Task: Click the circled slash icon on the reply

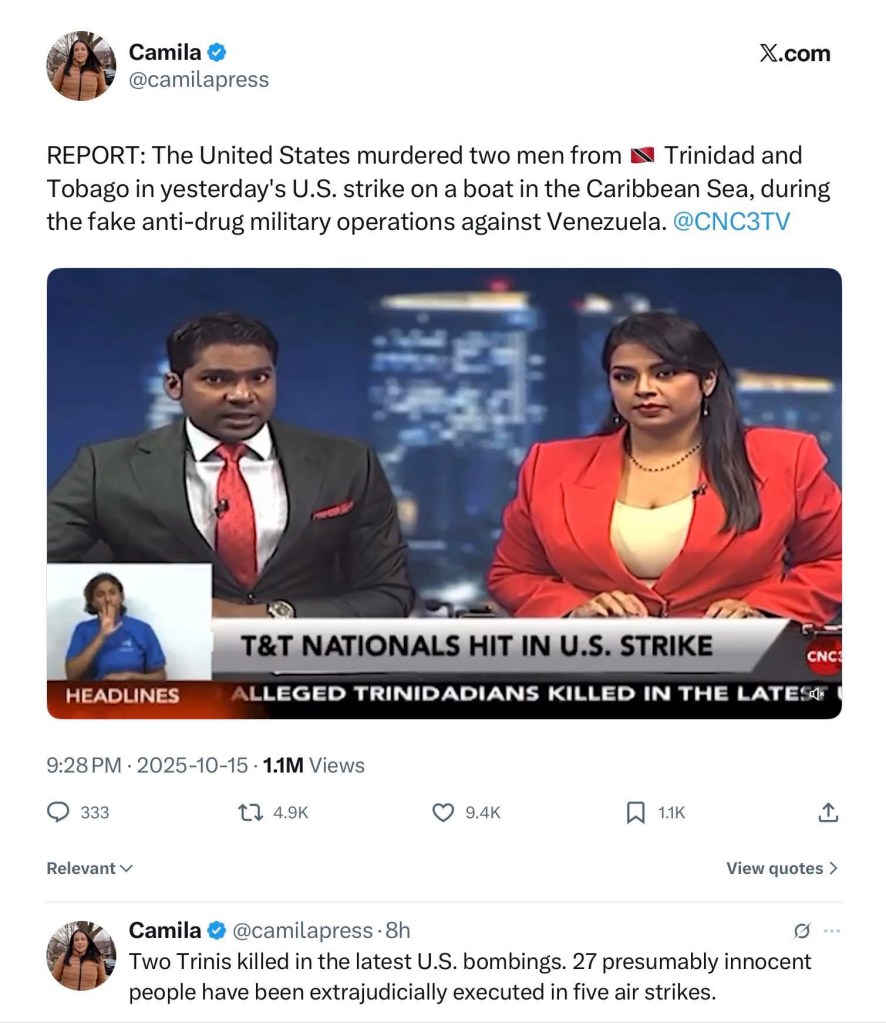Action: tap(802, 930)
